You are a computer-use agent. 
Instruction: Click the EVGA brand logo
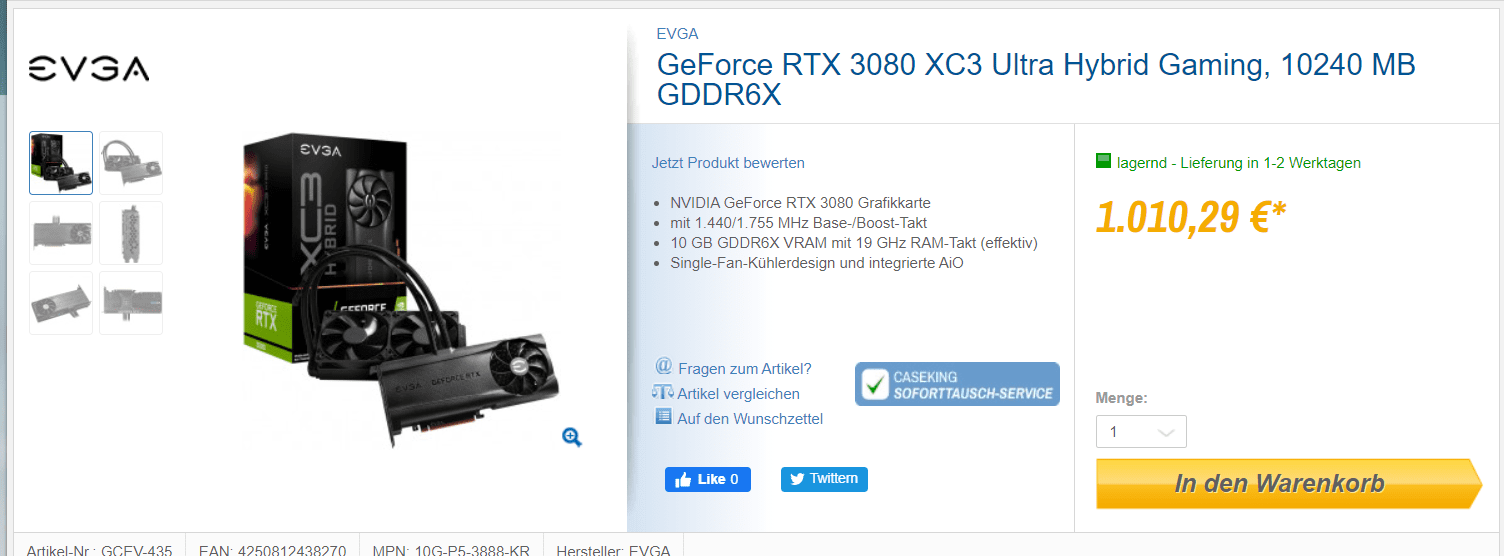88,69
